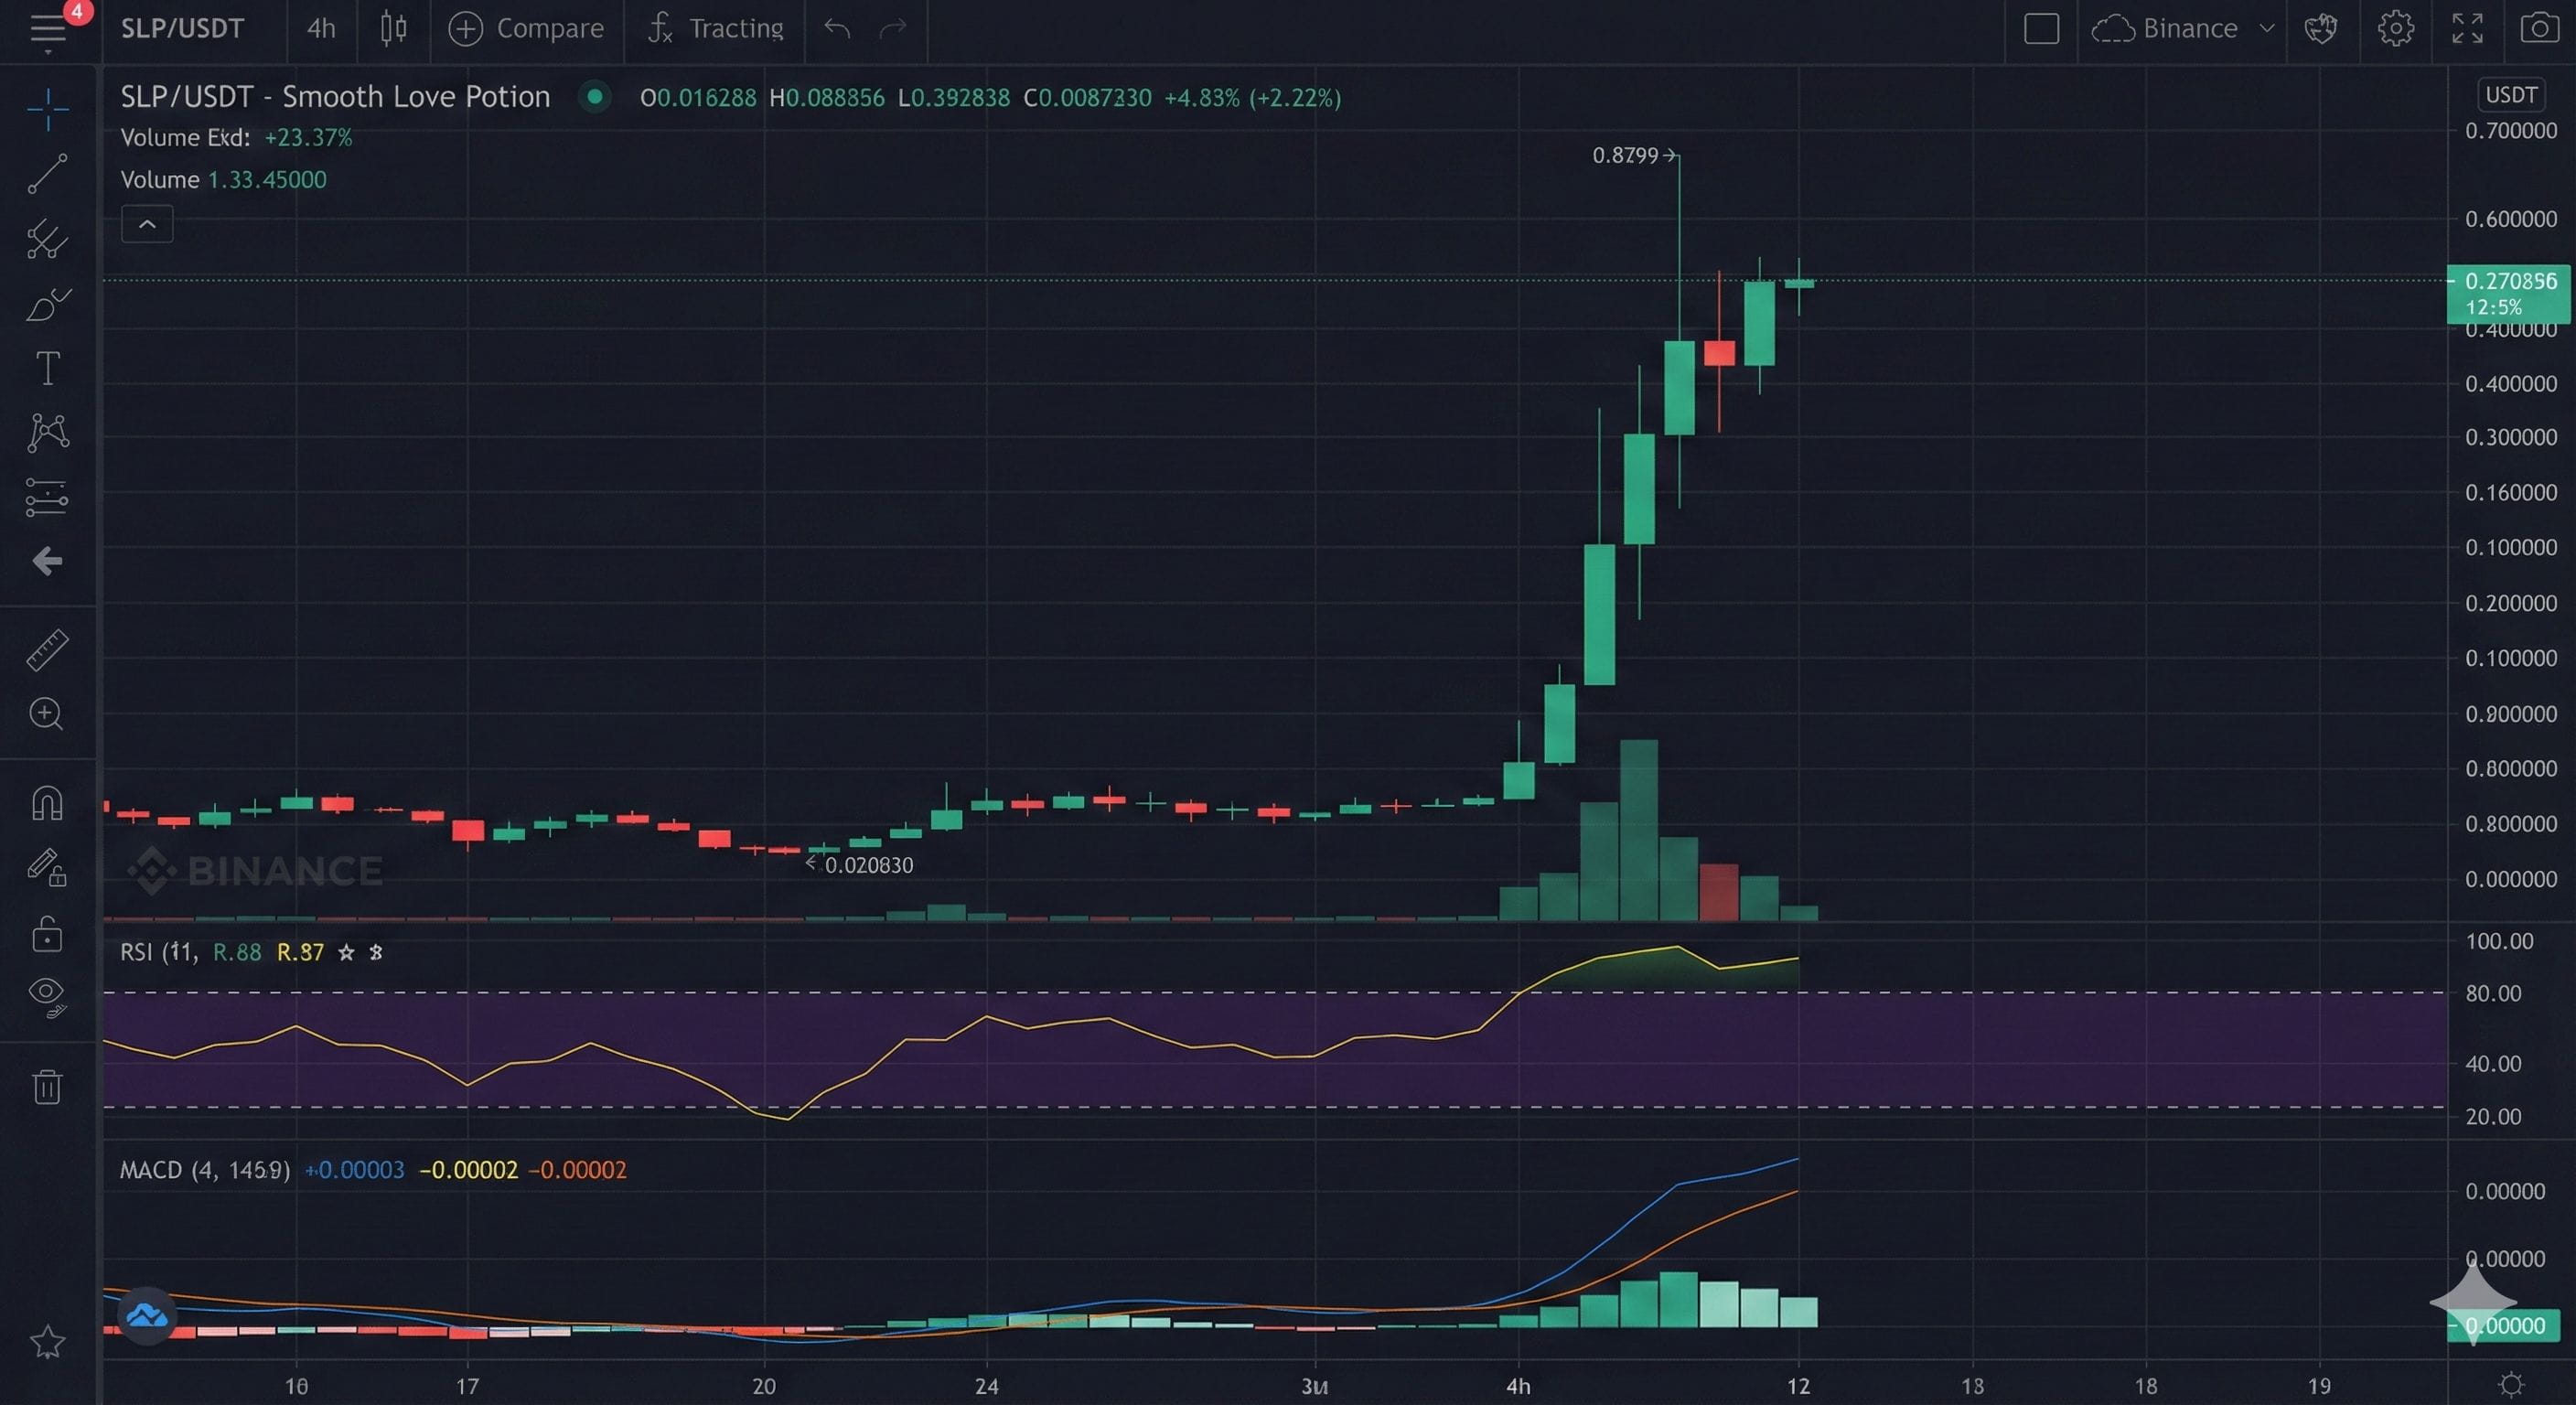This screenshot has width=2576, height=1405.
Task: Click the zoom in magnifier tool
Action: pos(47,714)
